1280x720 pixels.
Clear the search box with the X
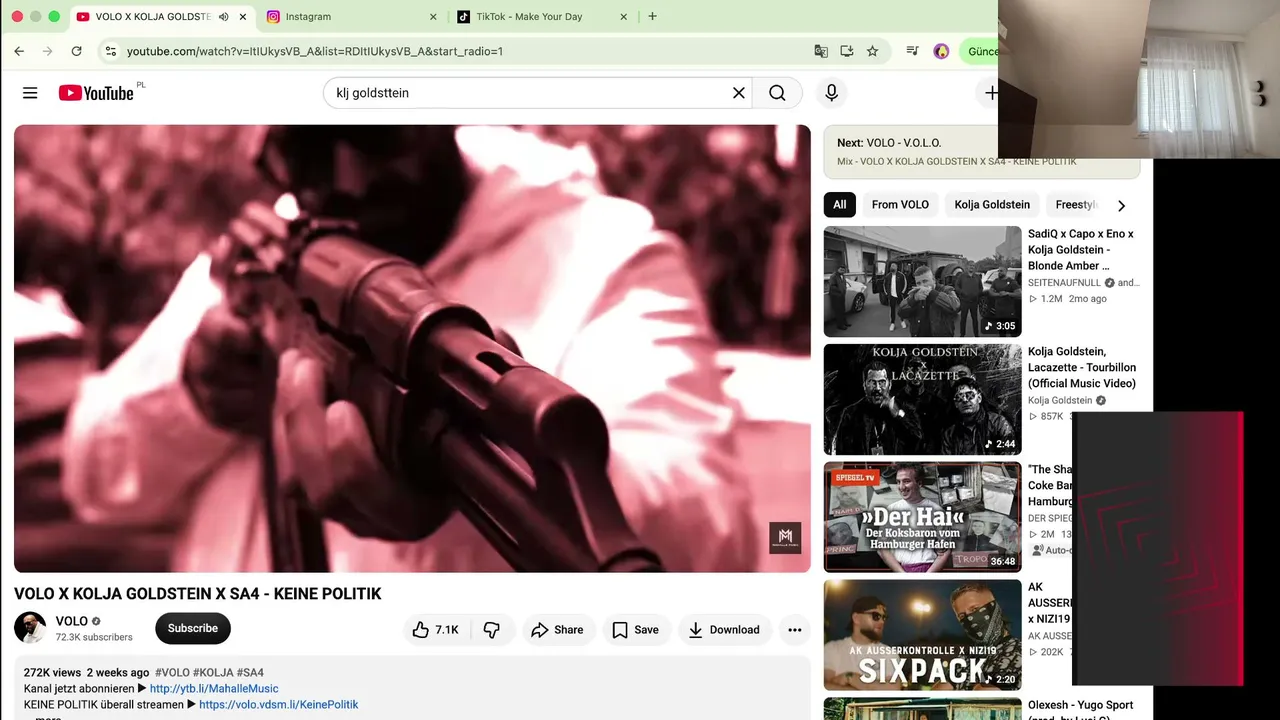coord(739,93)
